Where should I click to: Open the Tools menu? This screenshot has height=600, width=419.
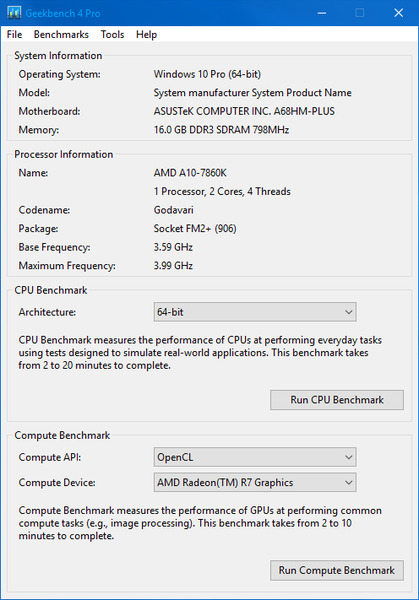[x=112, y=34]
